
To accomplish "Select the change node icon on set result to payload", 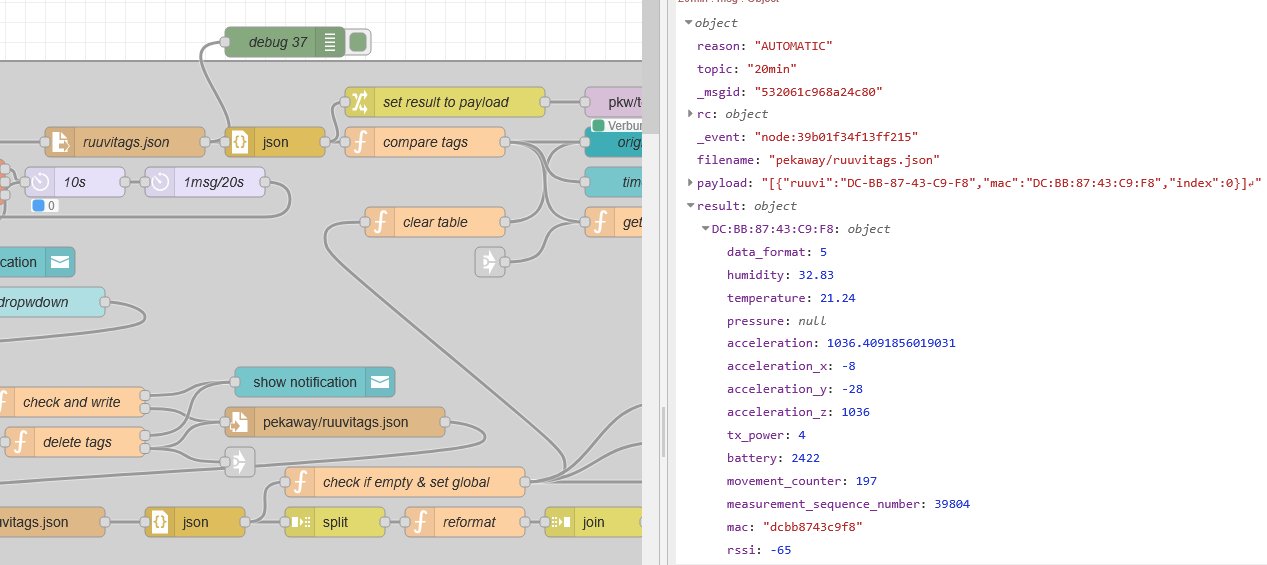I will 360,102.
